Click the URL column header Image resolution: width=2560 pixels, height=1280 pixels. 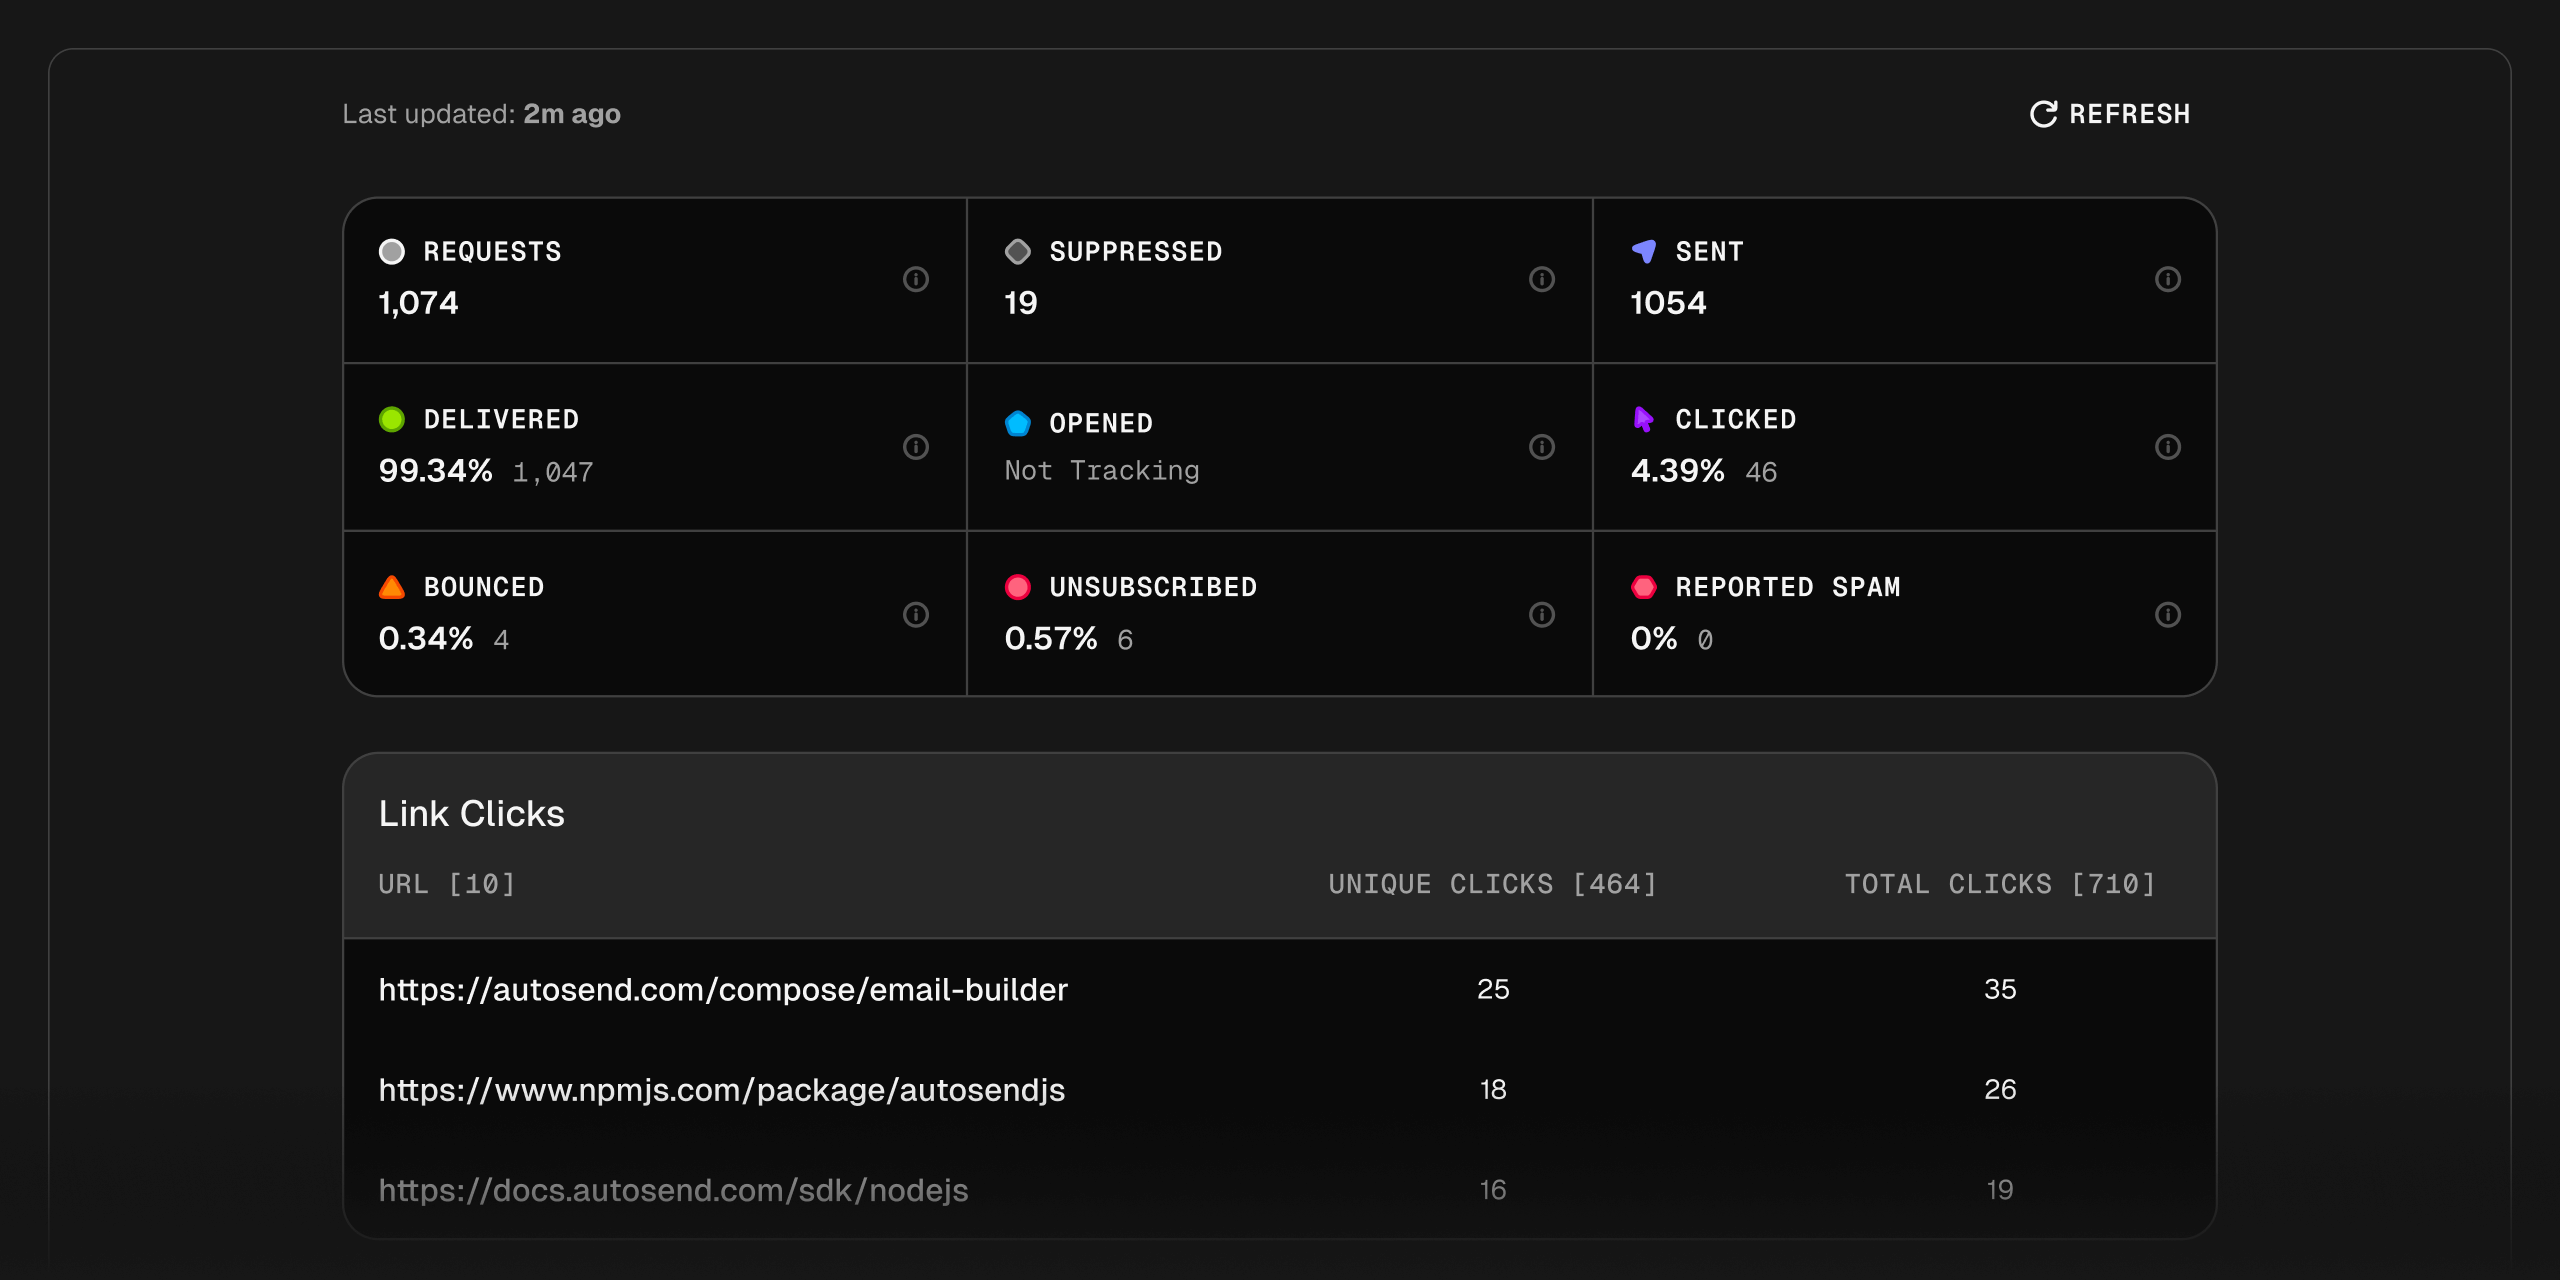coord(446,884)
